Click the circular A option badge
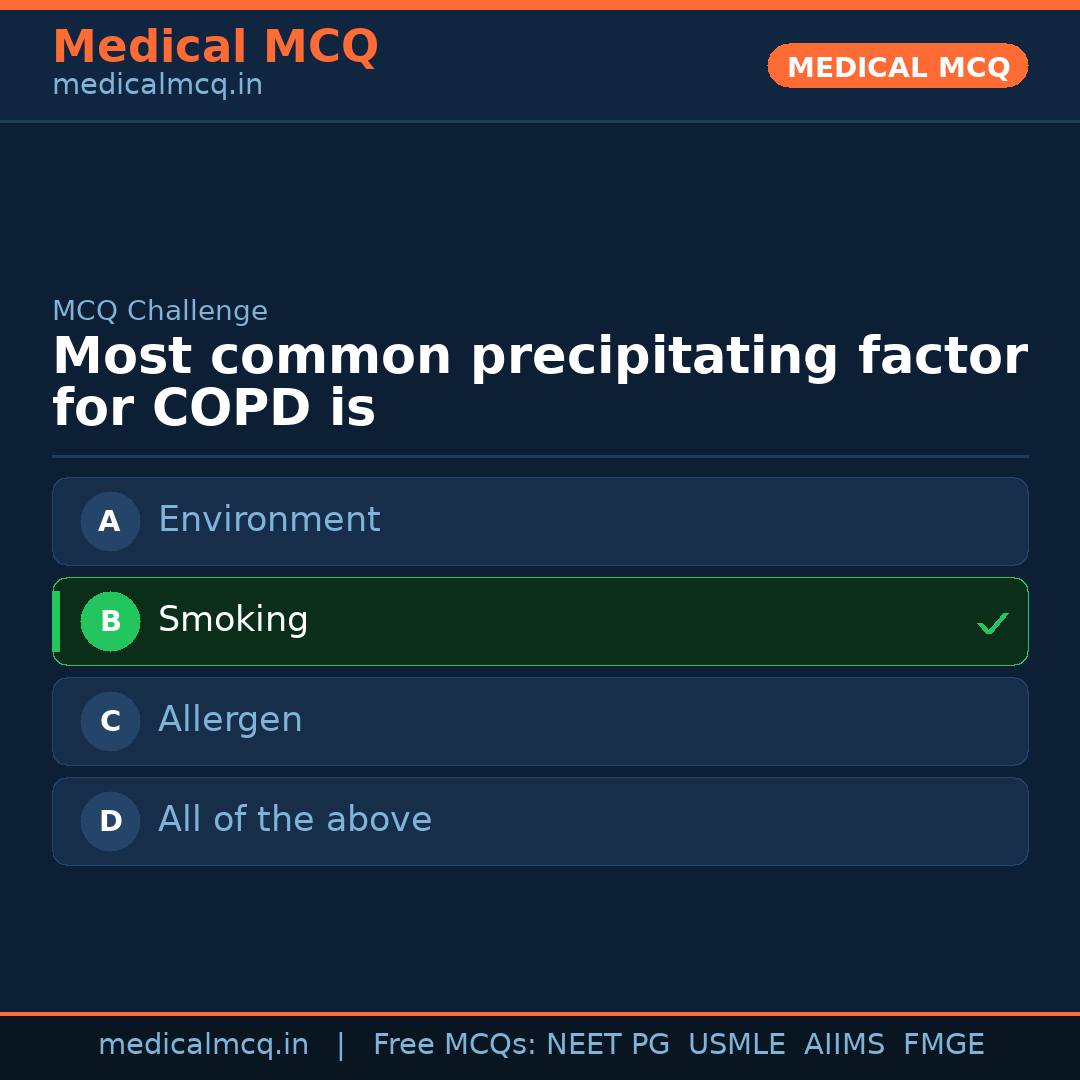The width and height of the screenshot is (1080, 1080). [110, 521]
